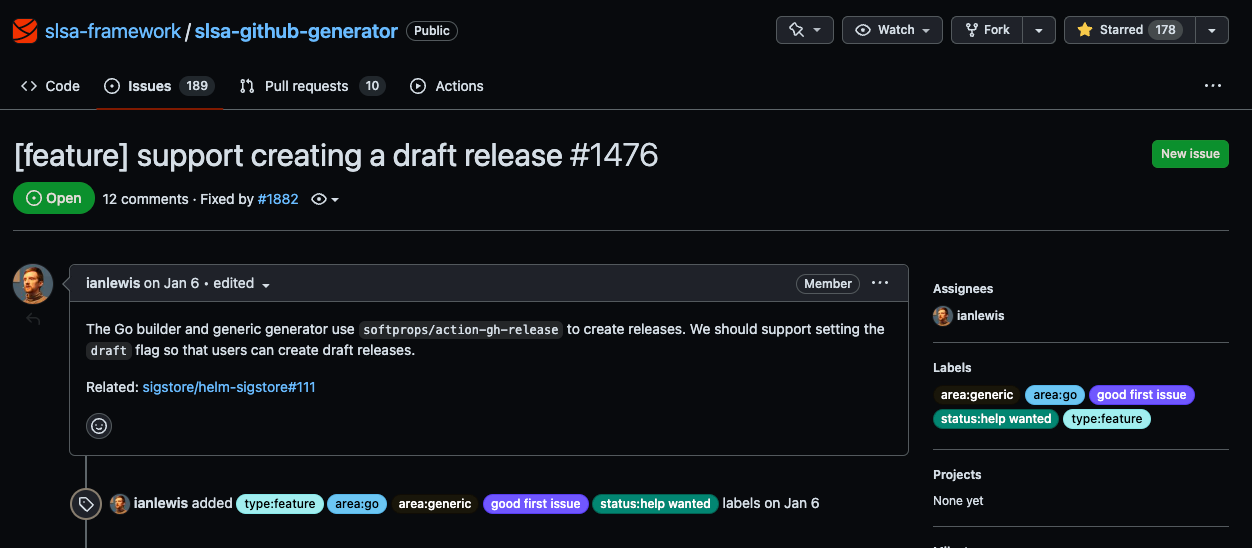Click the small ianlewis avatar in timeline event
The width and height of the screenshot is (1252, 548).
tap(120, 504)
